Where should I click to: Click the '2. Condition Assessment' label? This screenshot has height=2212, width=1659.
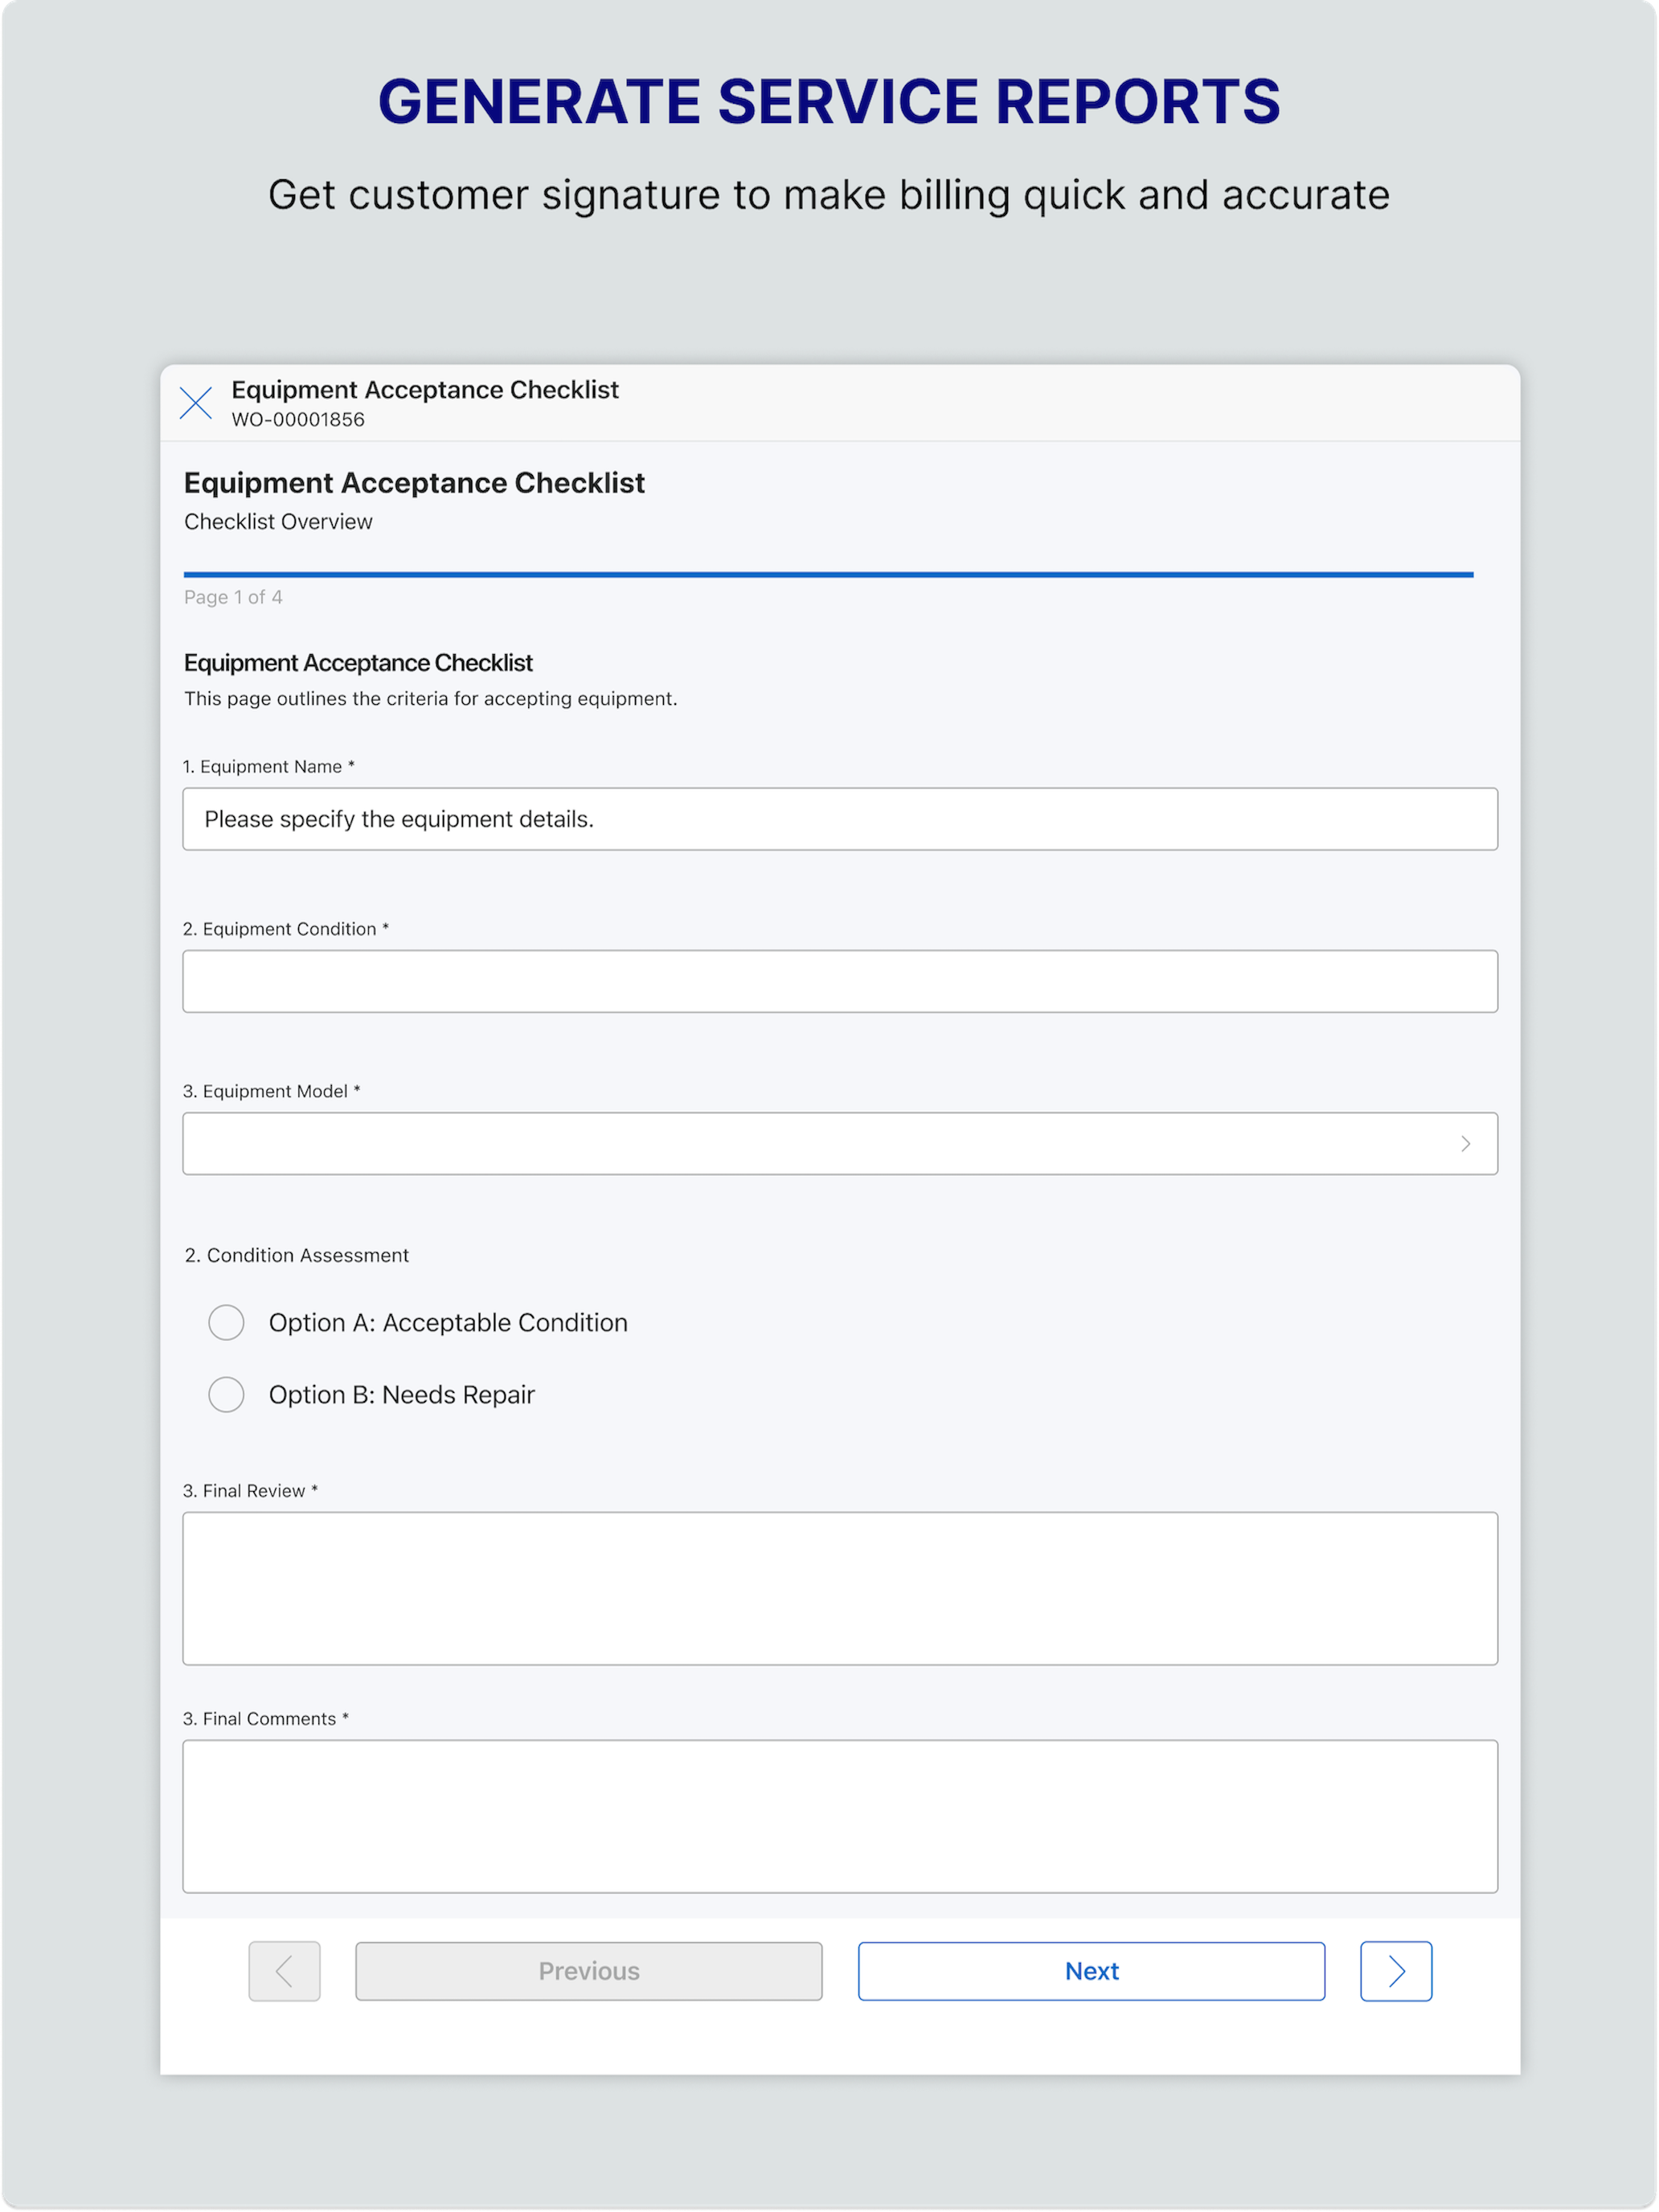pyautogui.click(x=297, y=1255)
